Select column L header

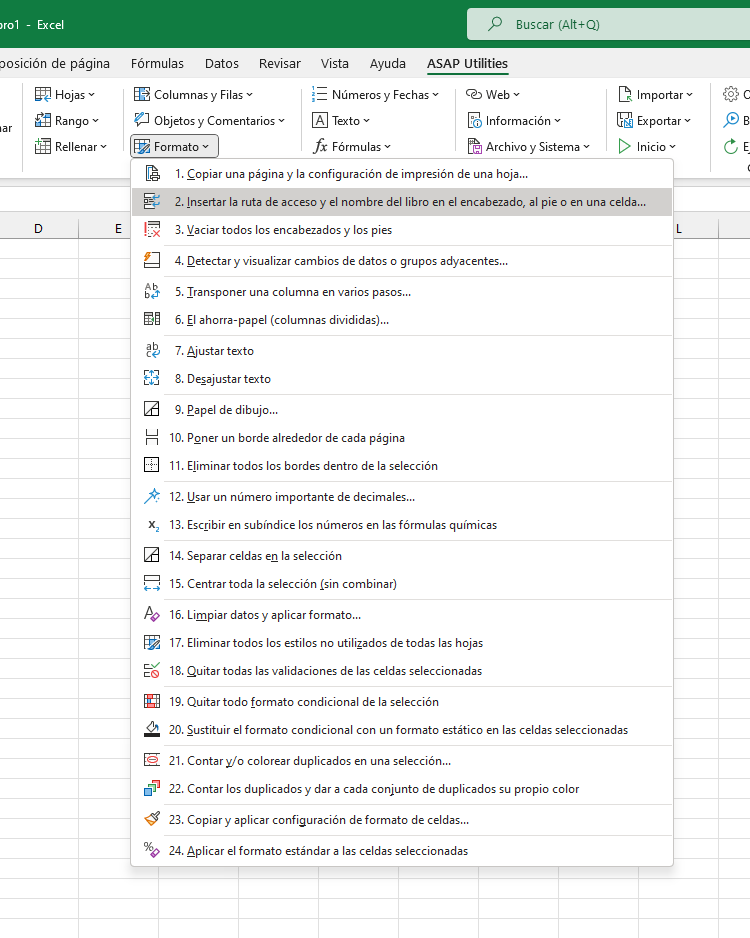[695, 229]
